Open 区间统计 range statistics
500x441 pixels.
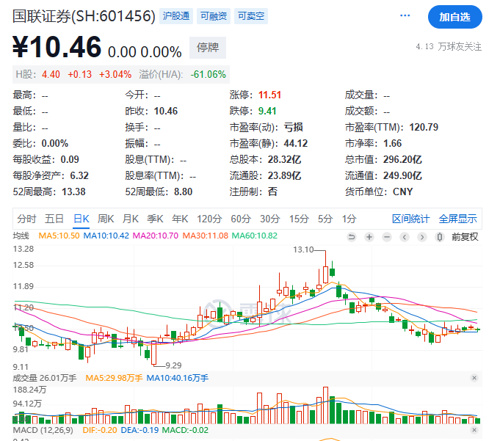pos(411,219)
